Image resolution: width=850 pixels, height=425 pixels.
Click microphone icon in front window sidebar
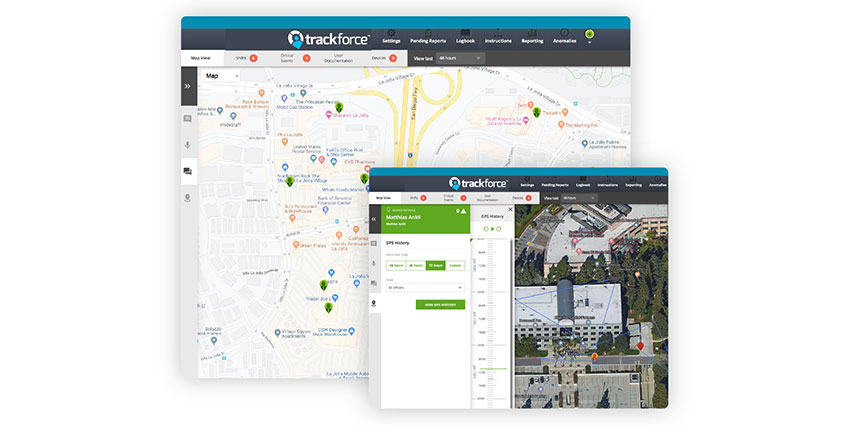(374, 263)
